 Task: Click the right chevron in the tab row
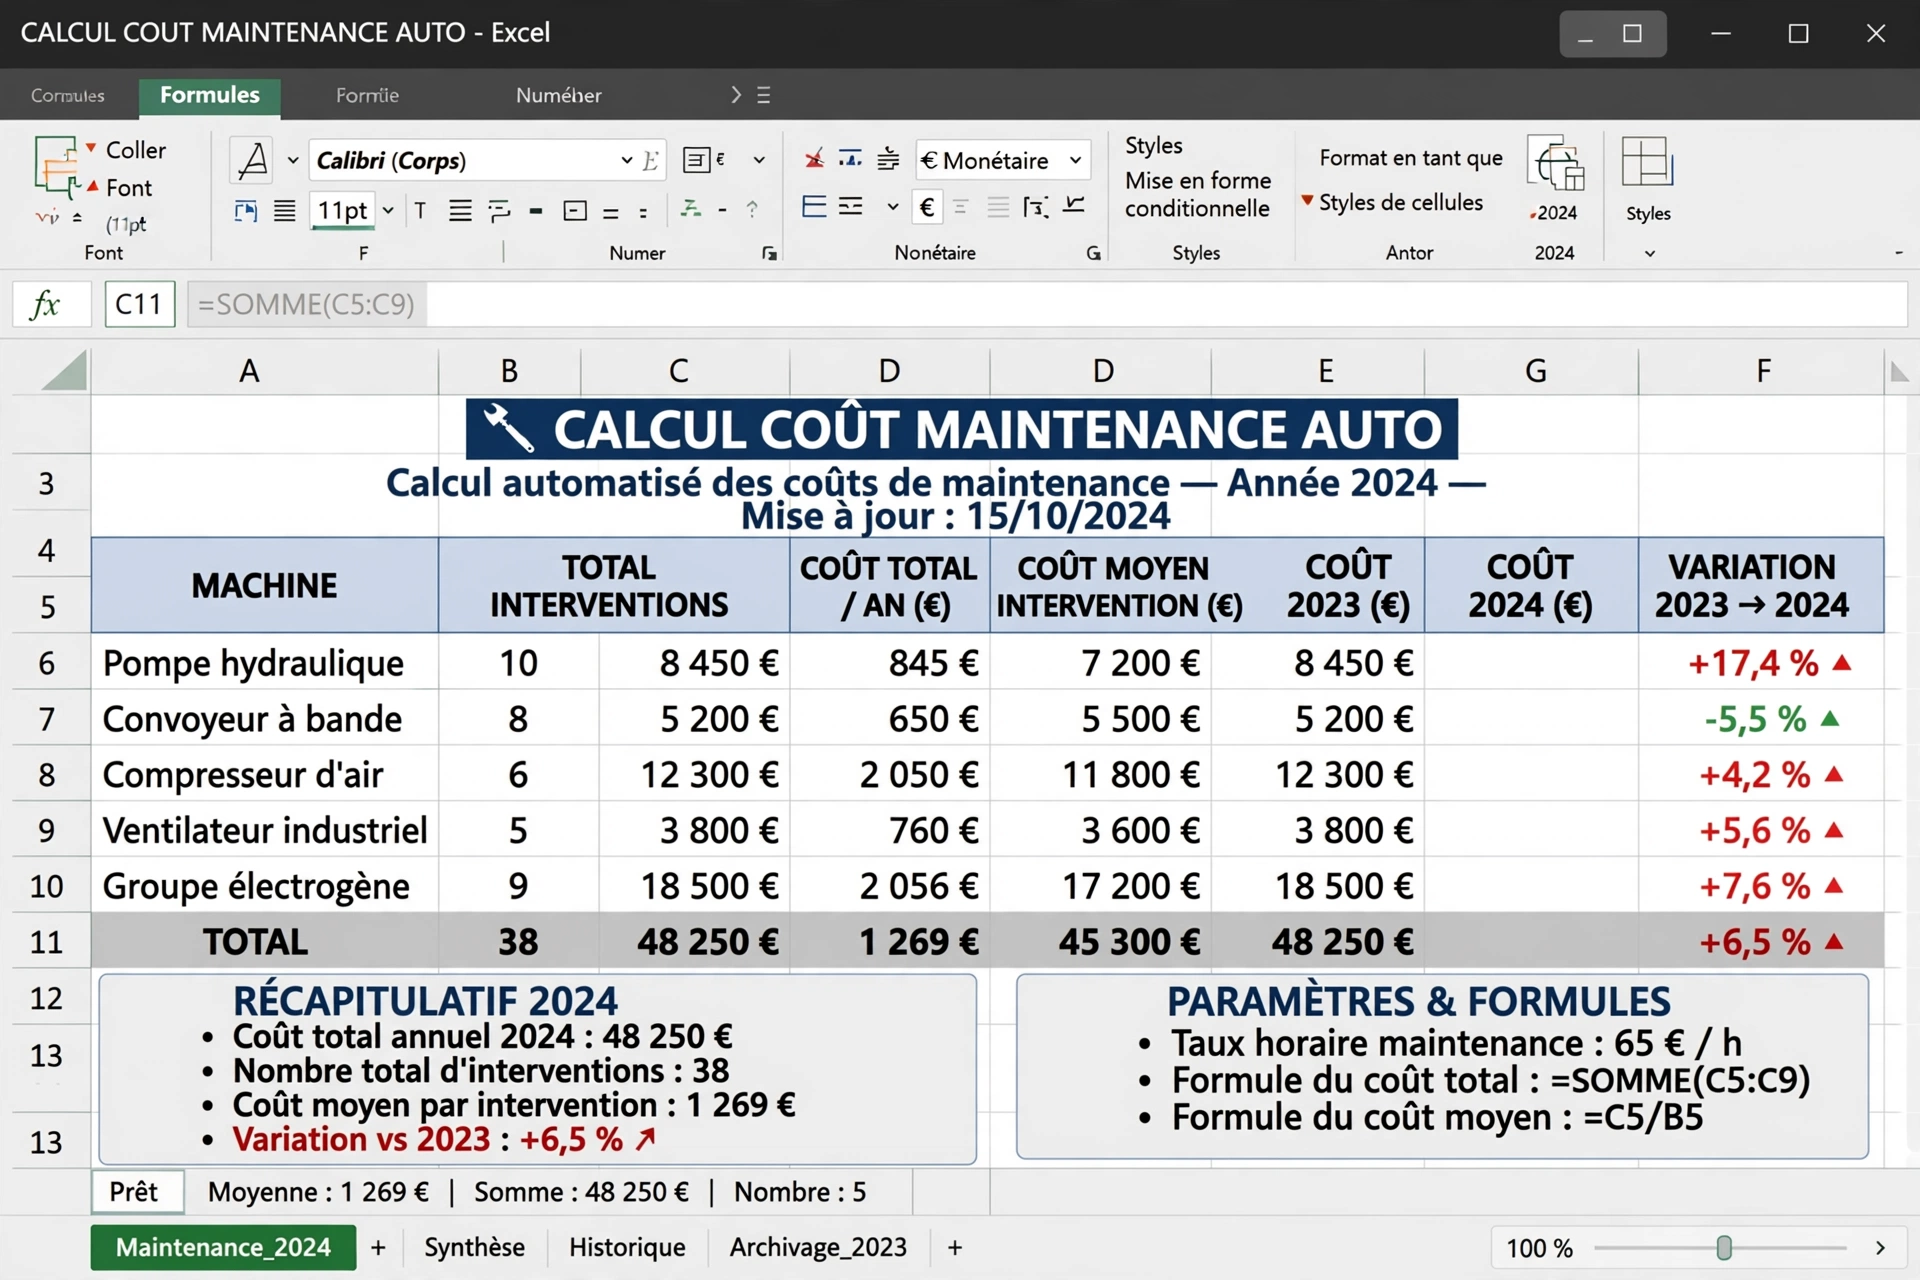[x=736, y=95]
